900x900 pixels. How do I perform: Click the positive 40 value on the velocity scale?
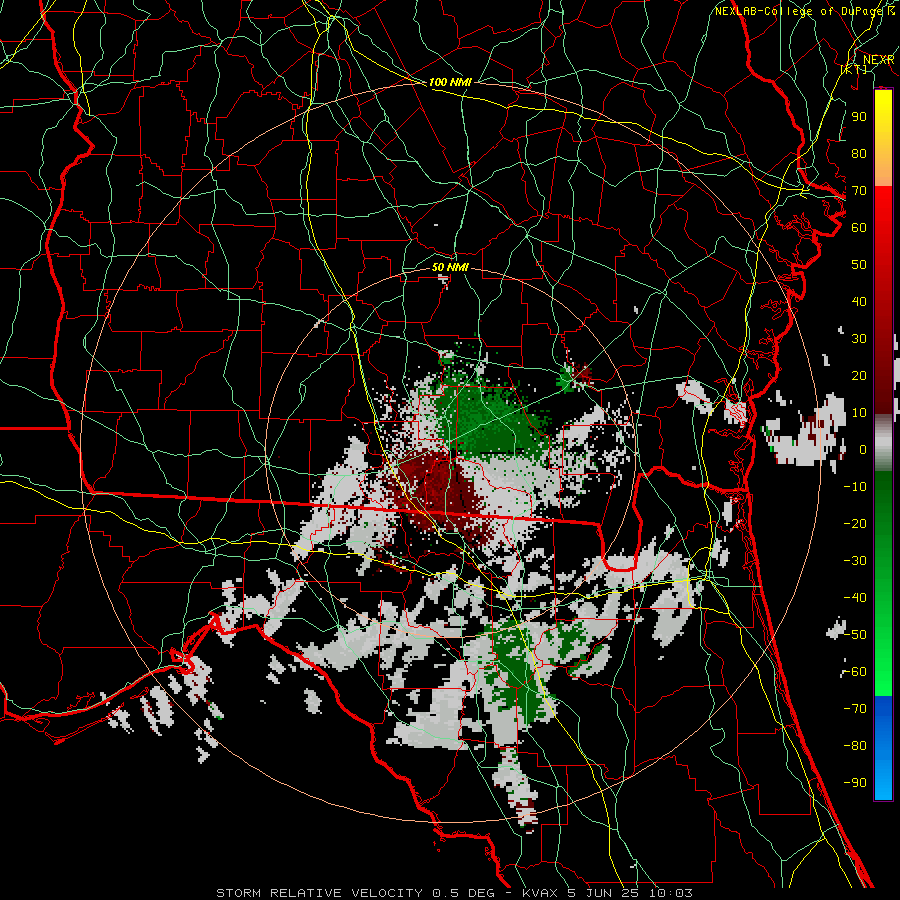859,301
